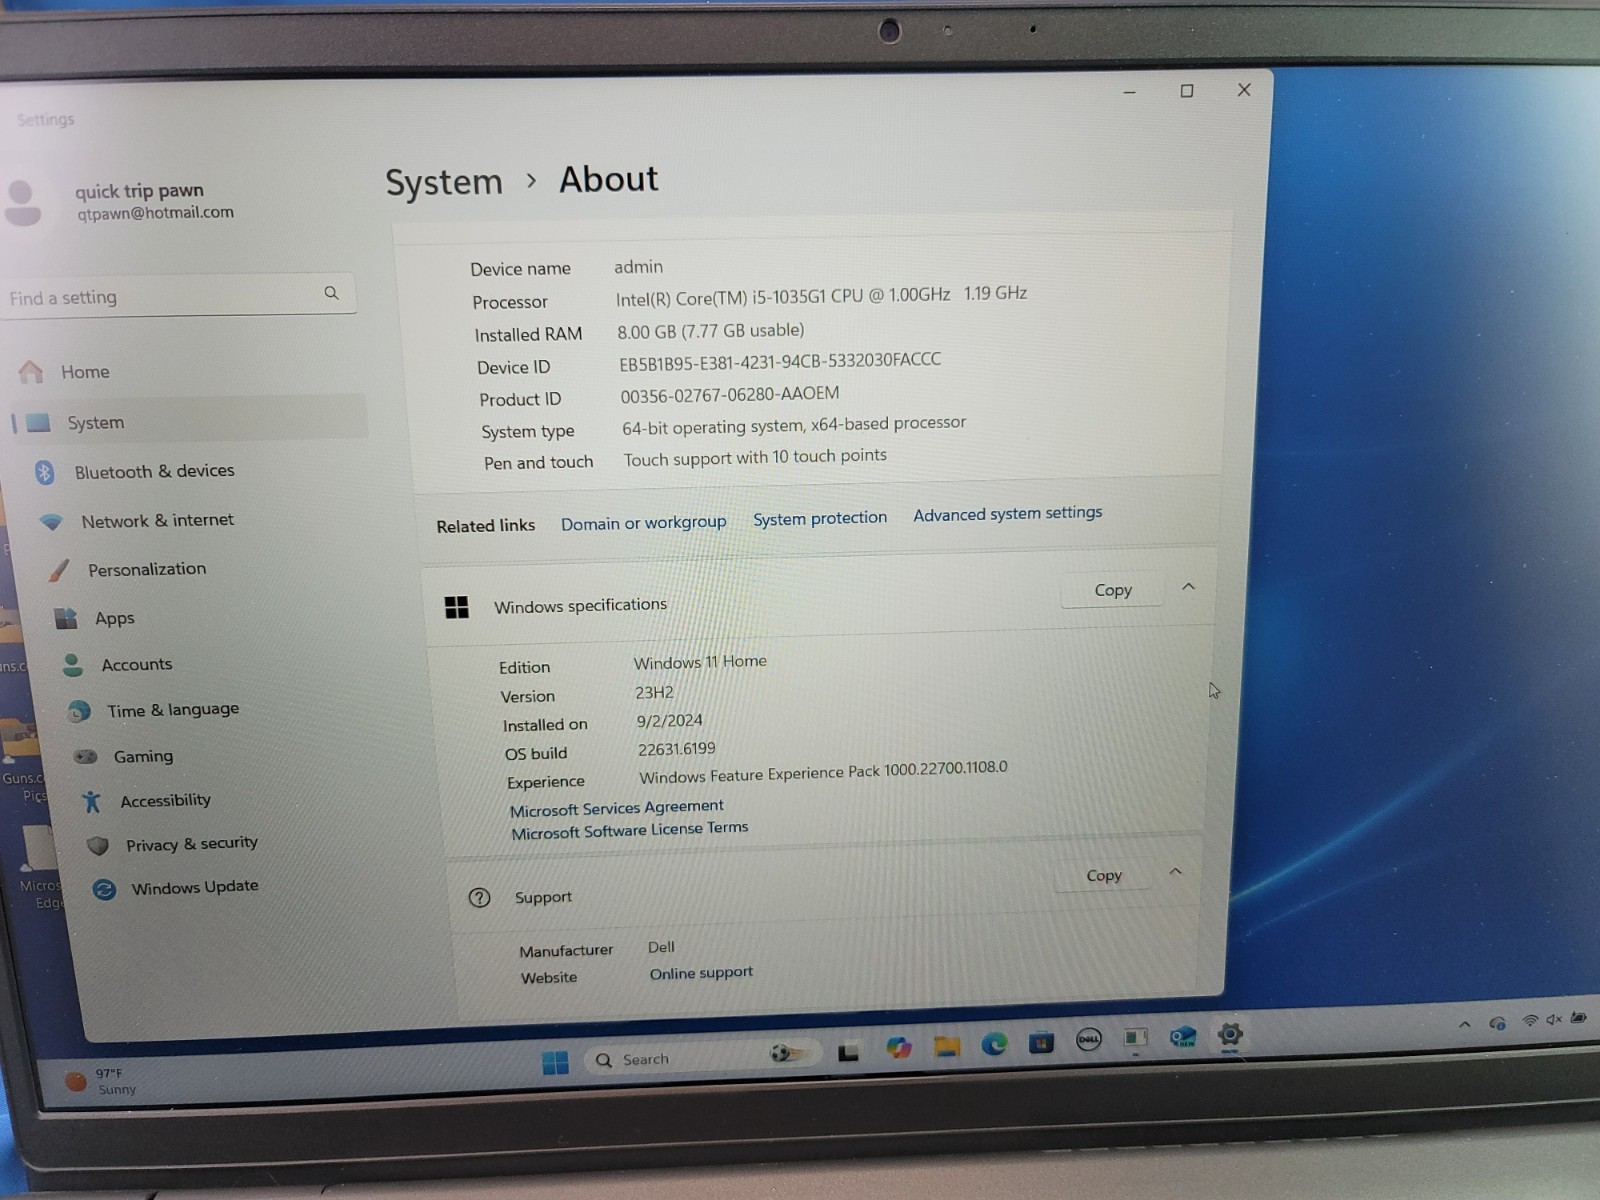The image size is (1600, 1200).
Task: Launch Microsoft Edge from taskbar
Action: (x=994, y=1044)
